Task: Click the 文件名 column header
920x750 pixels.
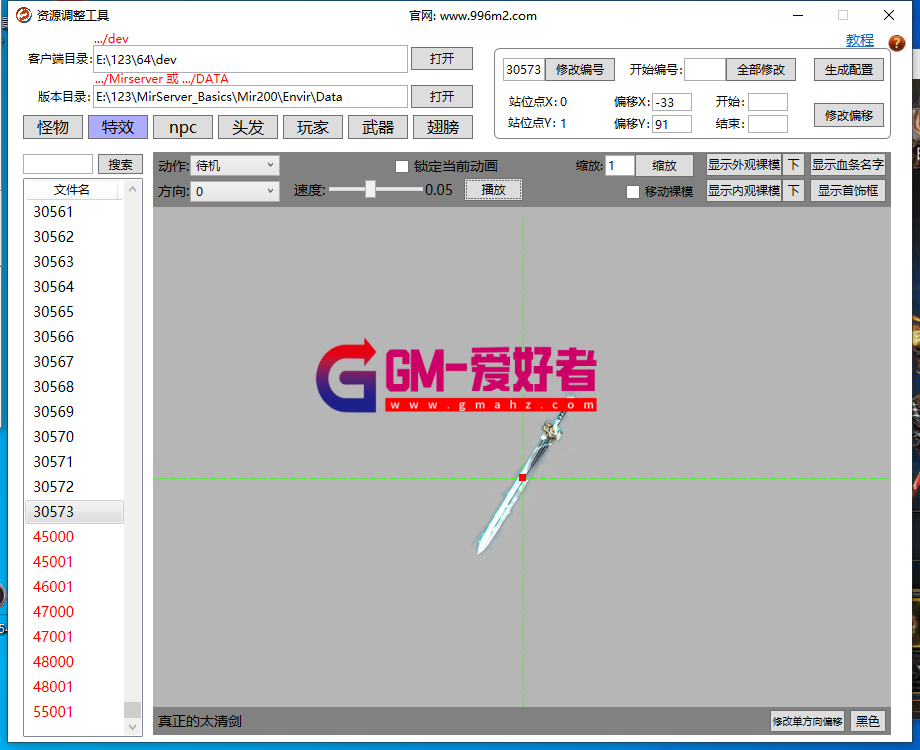Action: tap(72, 190)
